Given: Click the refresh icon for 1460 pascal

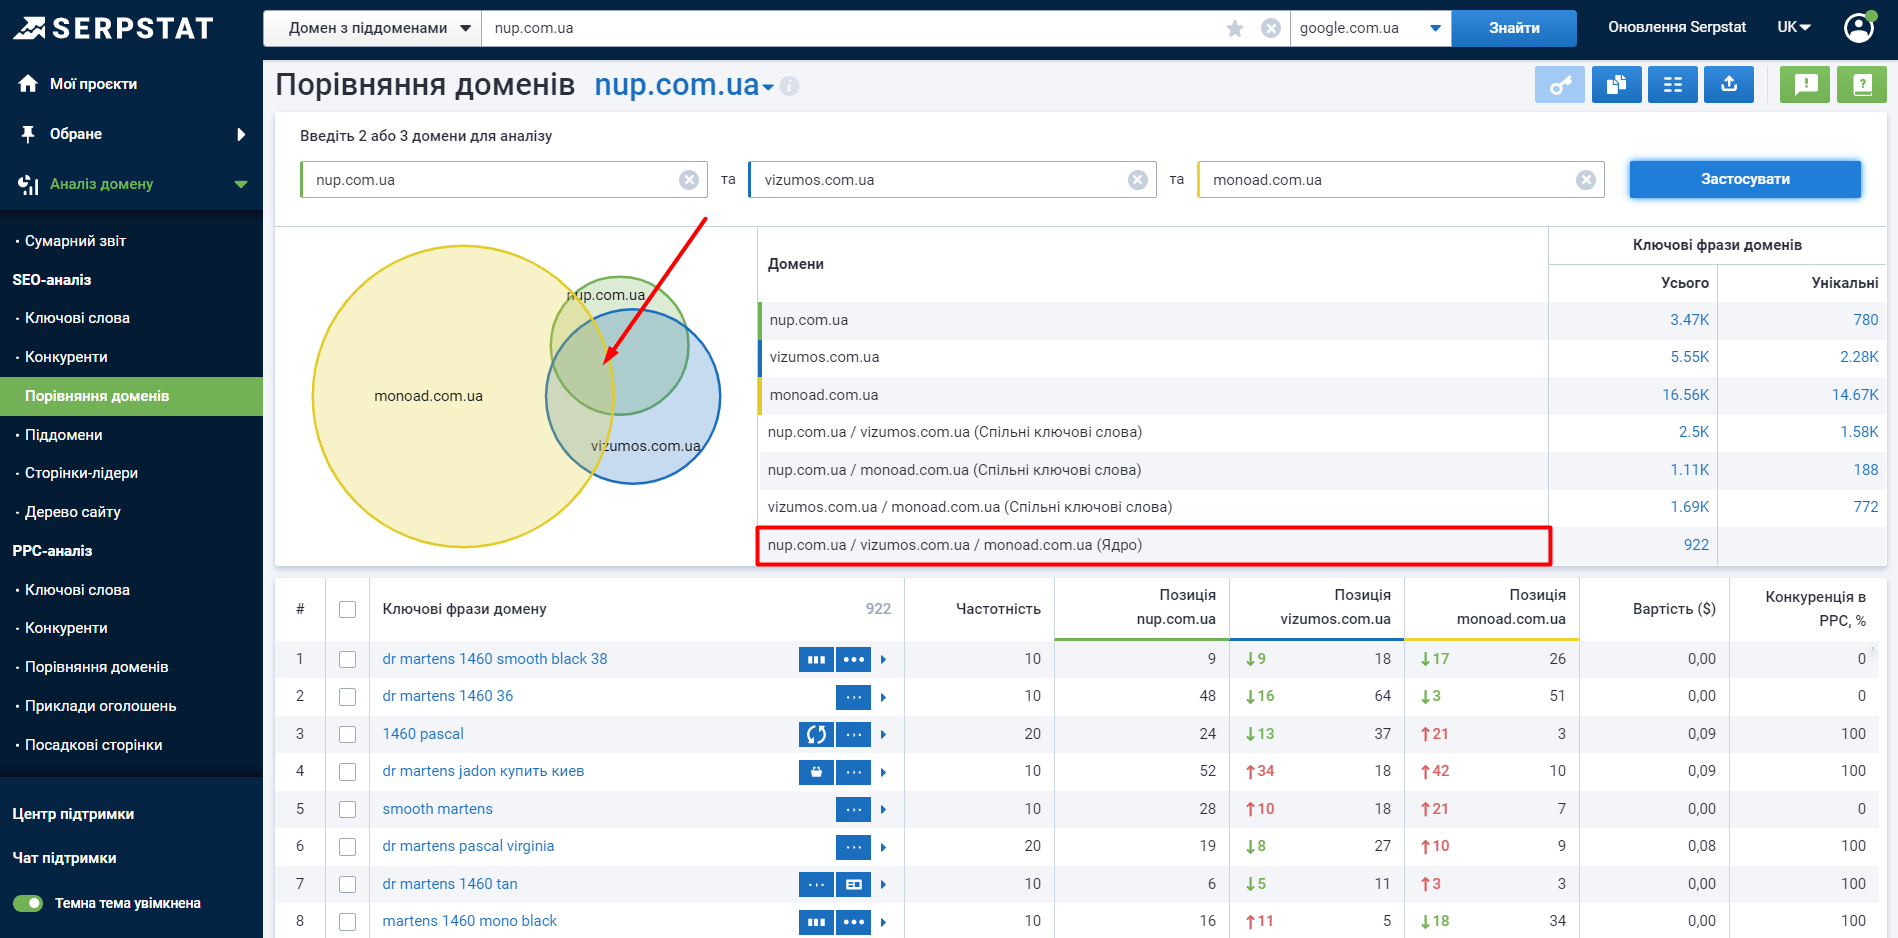Looking at the screenshot, I should click(x=816, y=735).
